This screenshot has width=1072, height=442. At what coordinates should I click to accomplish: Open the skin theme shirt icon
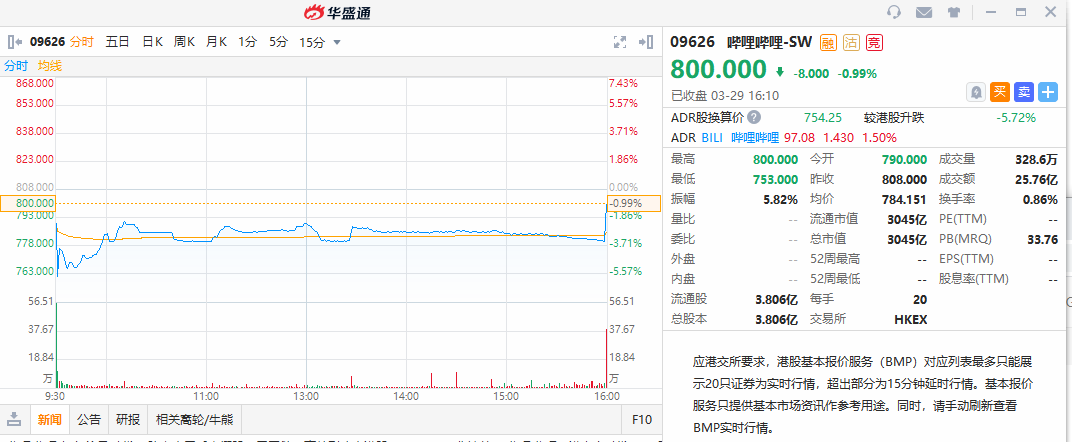click(x=954, y=12)
